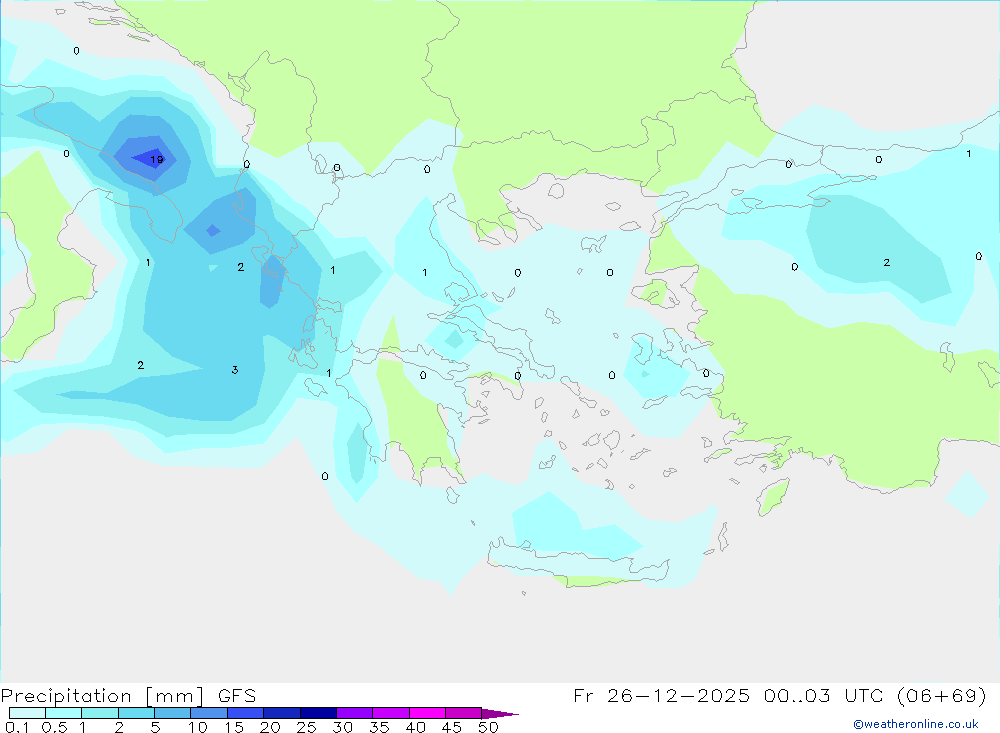Select the 40–45 mm magenta legend box

click(427, 713)
